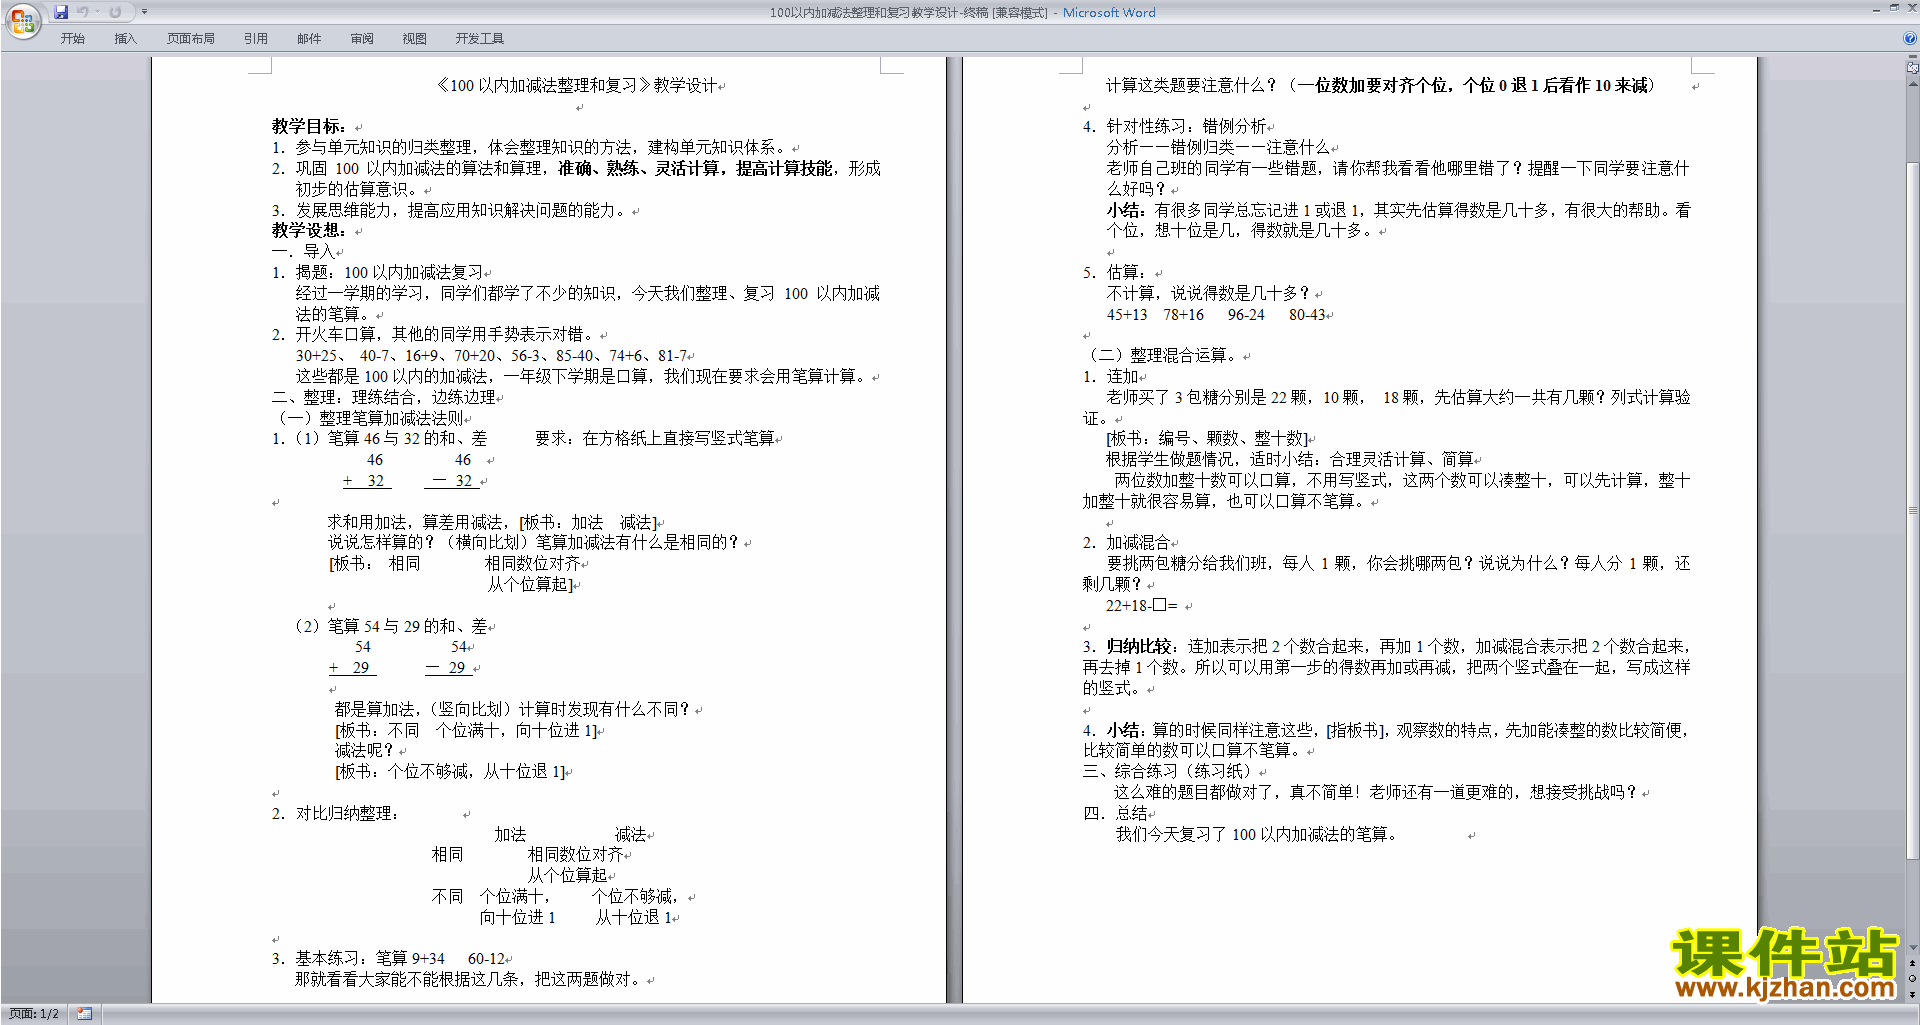This screenshot has height=1025, width=1920.
Task: Click the macro recording icon in status bar
Action: (x=85, y=1014)
